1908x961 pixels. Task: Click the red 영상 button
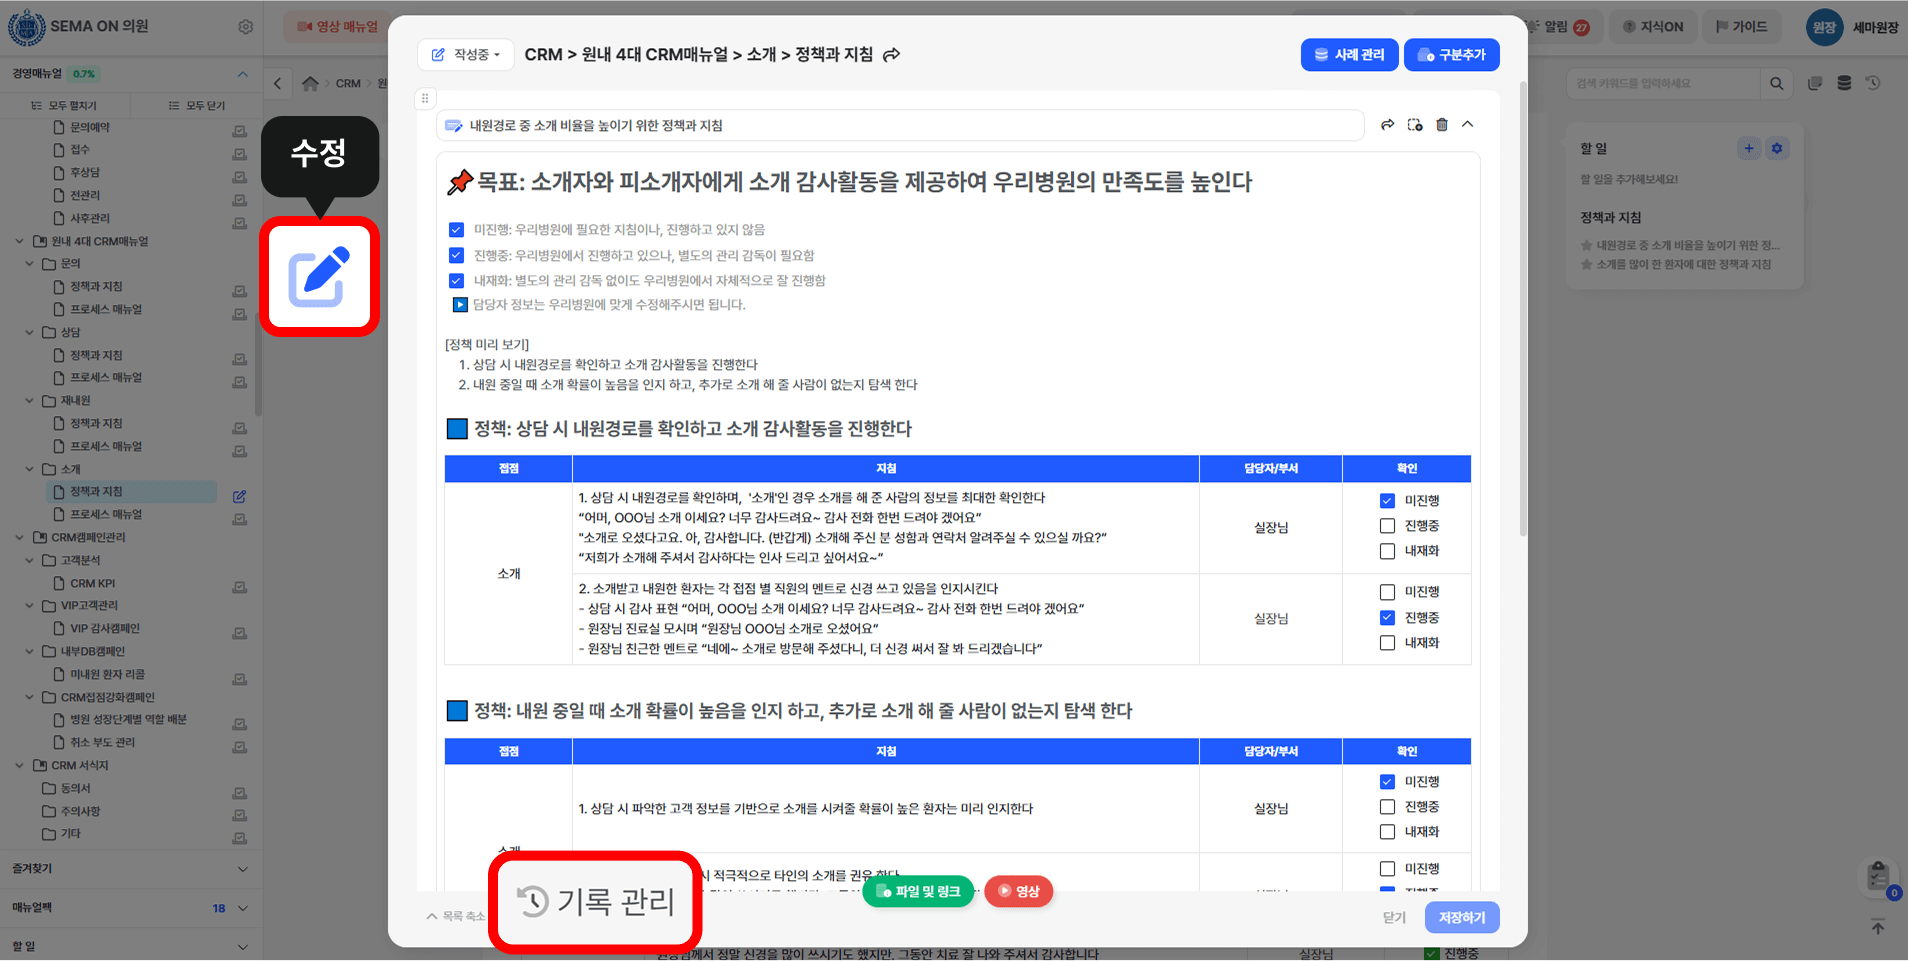1019,891
